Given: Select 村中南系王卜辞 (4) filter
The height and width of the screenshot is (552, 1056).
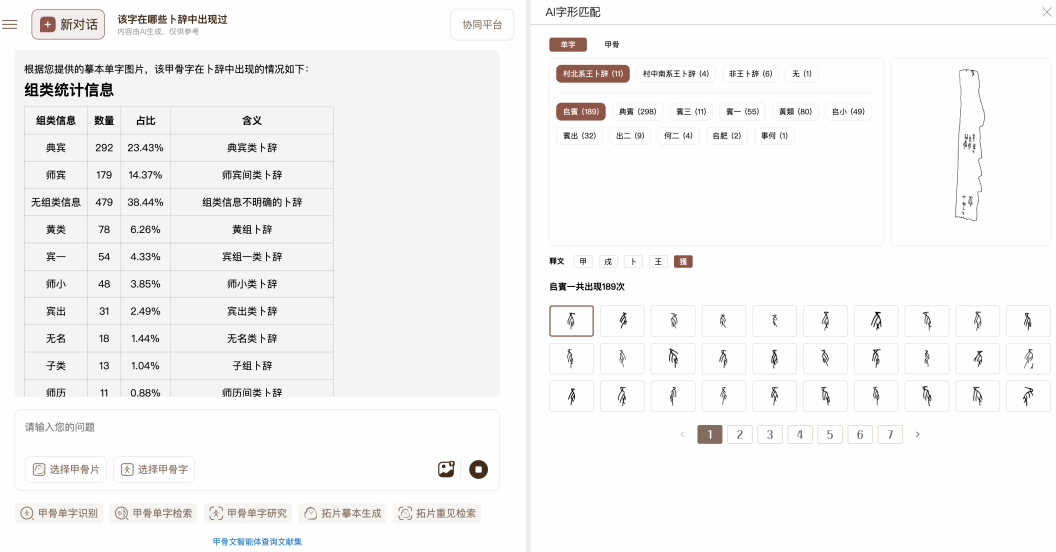Looking at the screenshot, I should click(x=675, y=74).
